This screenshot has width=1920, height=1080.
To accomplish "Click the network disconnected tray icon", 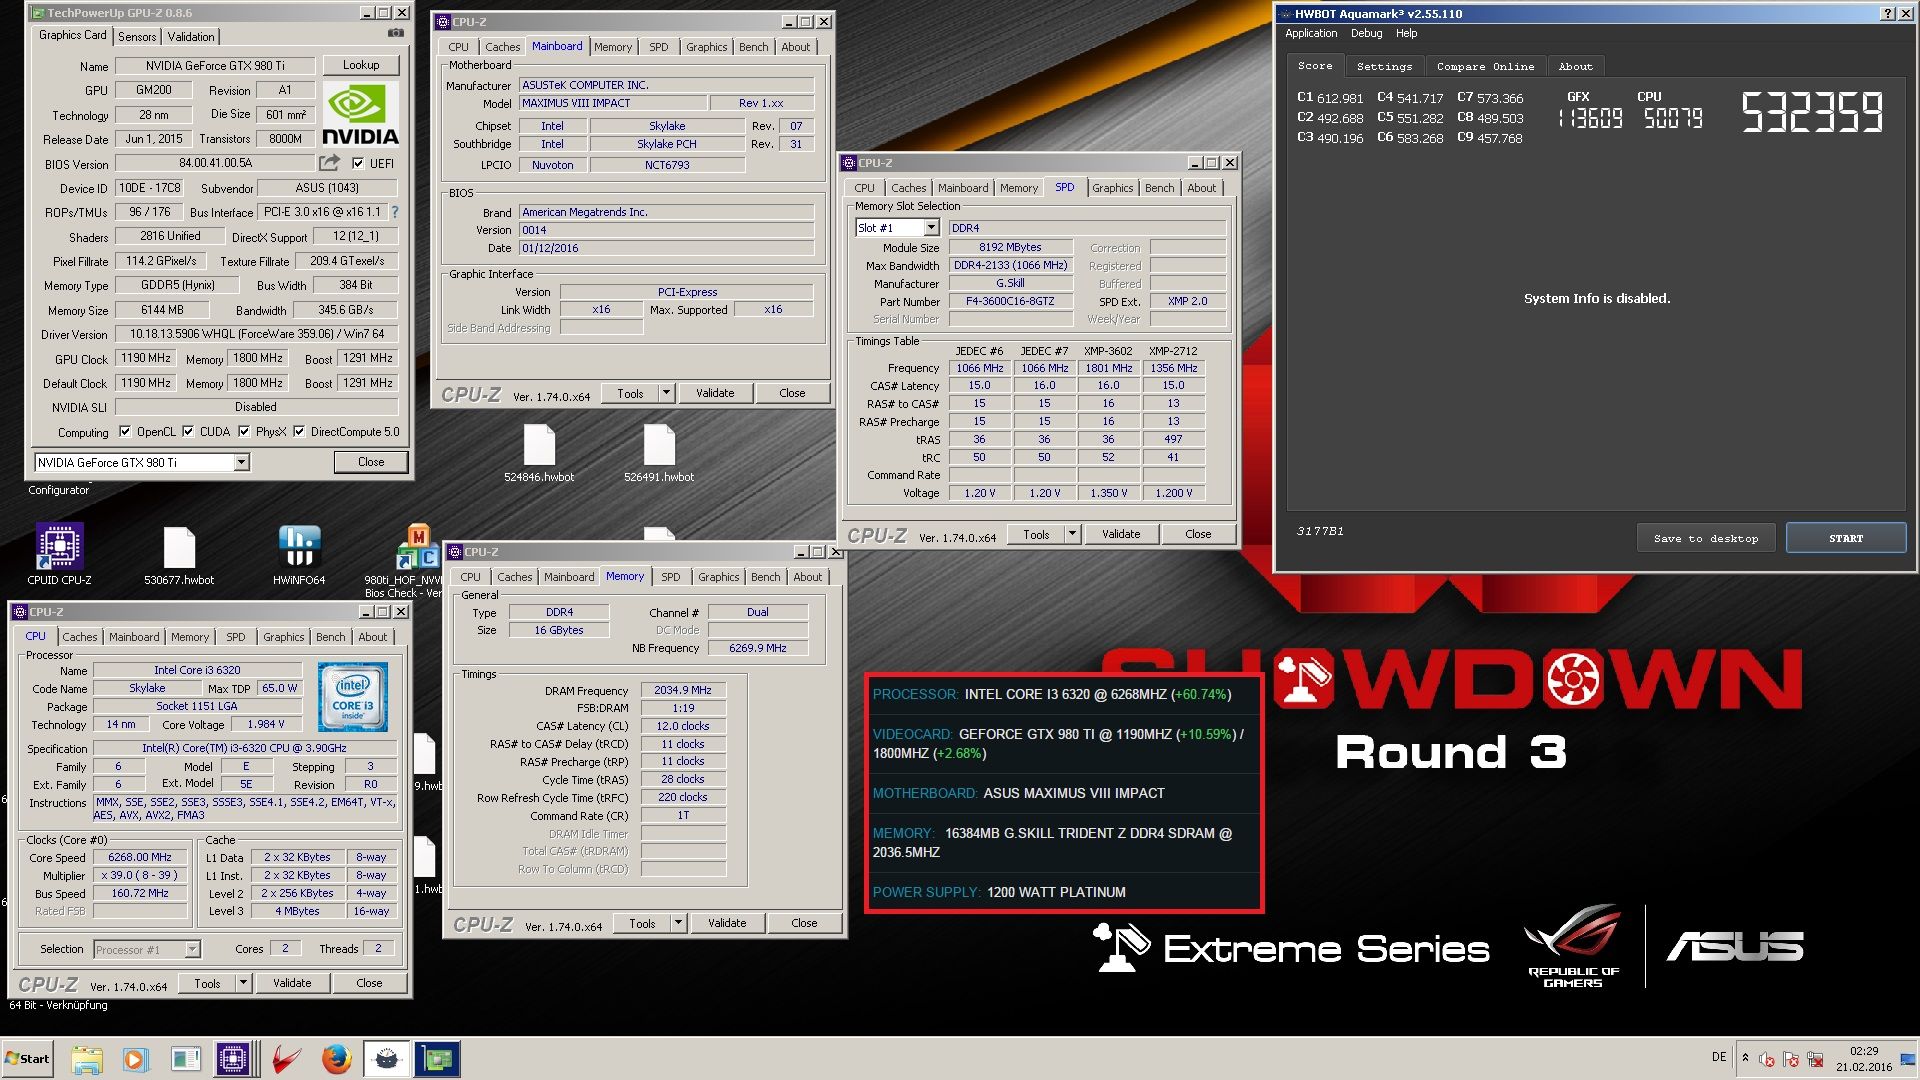I will 1815,1059.
